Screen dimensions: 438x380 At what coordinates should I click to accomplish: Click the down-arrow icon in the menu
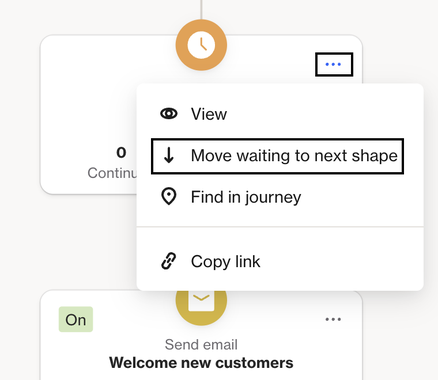(x=169, y=155)
